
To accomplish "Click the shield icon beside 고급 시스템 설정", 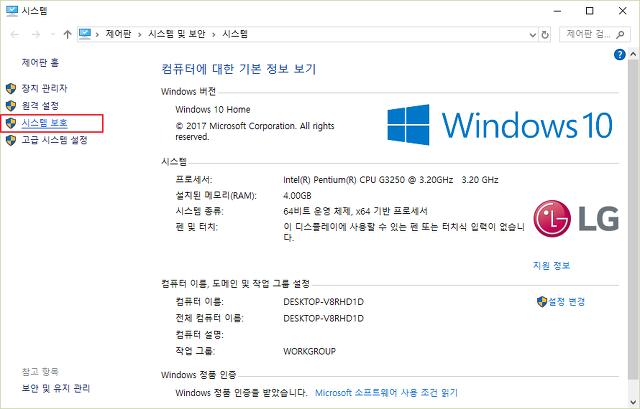I will pyautogui.click(x=11, y=140).
